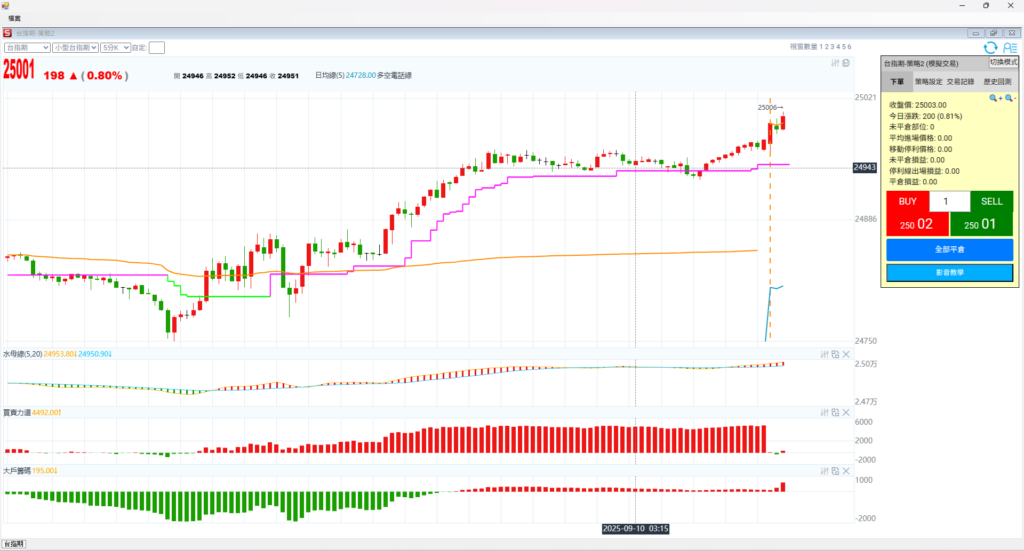
Task: Open the 檔案 menu
Action: pos(14,18)
